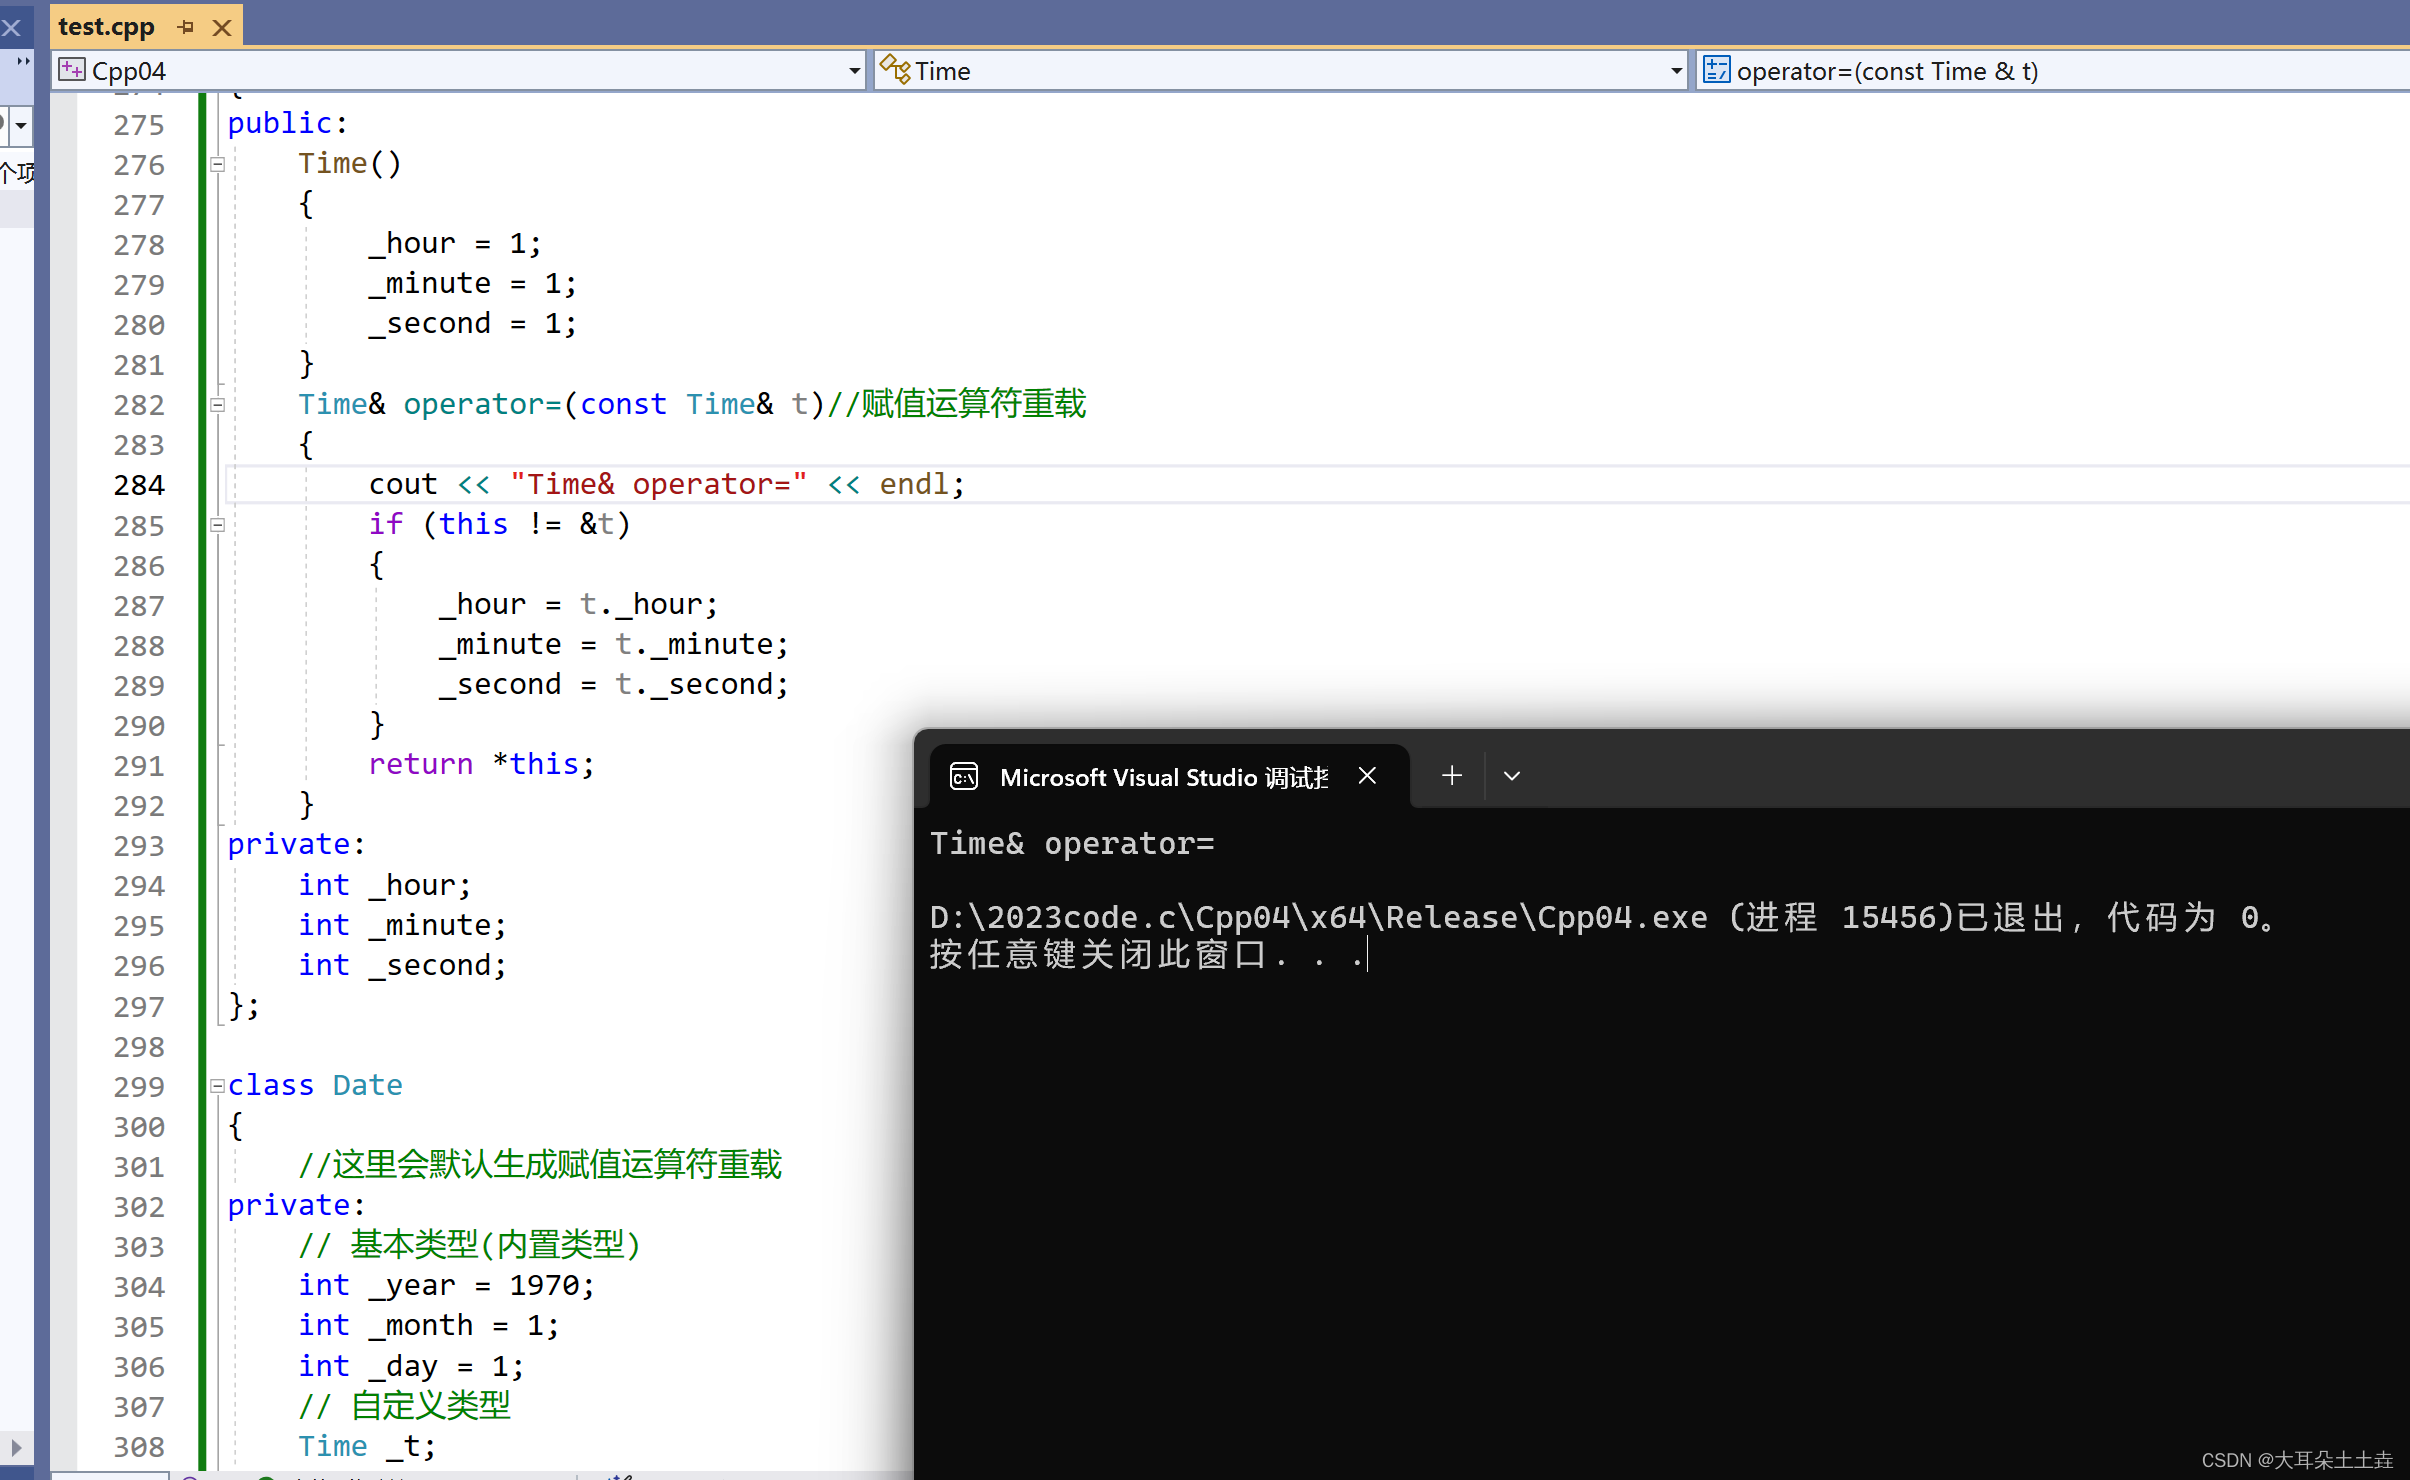Viewport: 2410px width, 1480px height.
Task: Click 'int _year = 1970;' on line 304
Action: coord(447,1285)
